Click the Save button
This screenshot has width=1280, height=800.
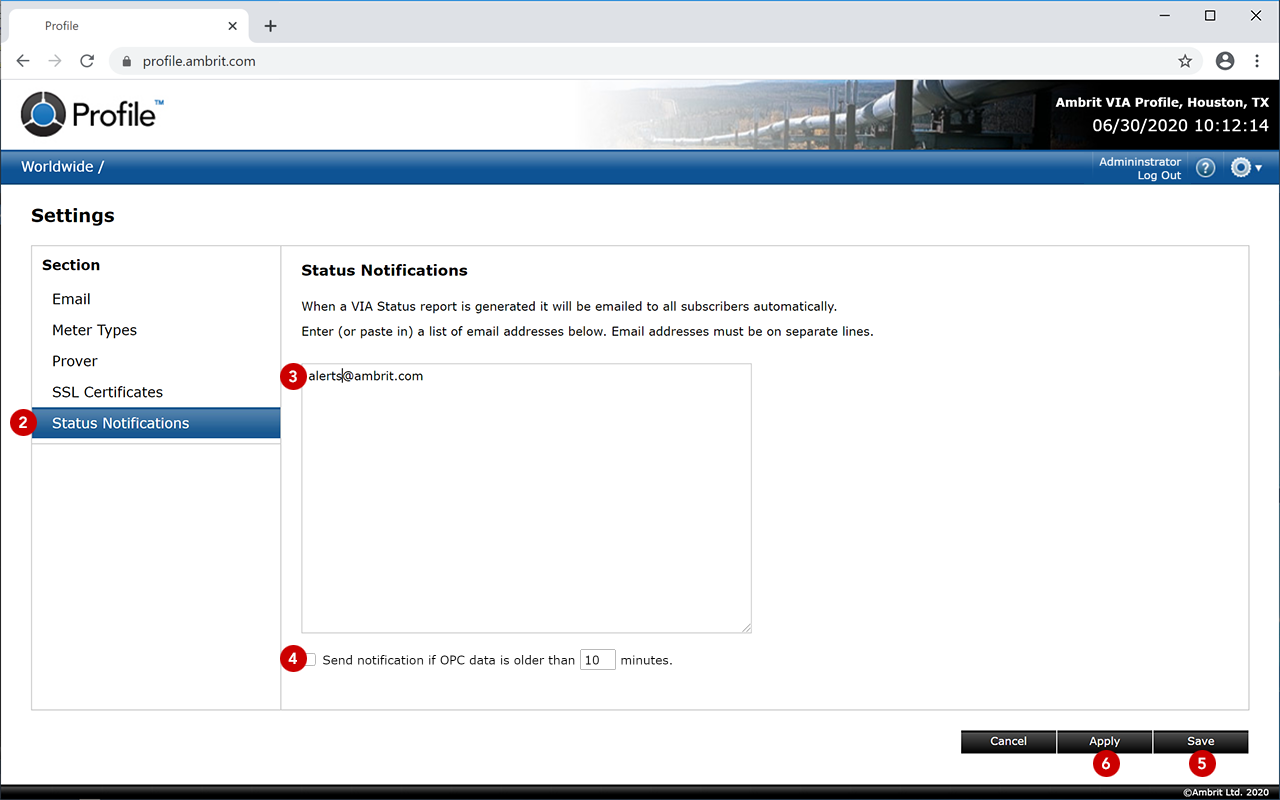coord(1200,741)
